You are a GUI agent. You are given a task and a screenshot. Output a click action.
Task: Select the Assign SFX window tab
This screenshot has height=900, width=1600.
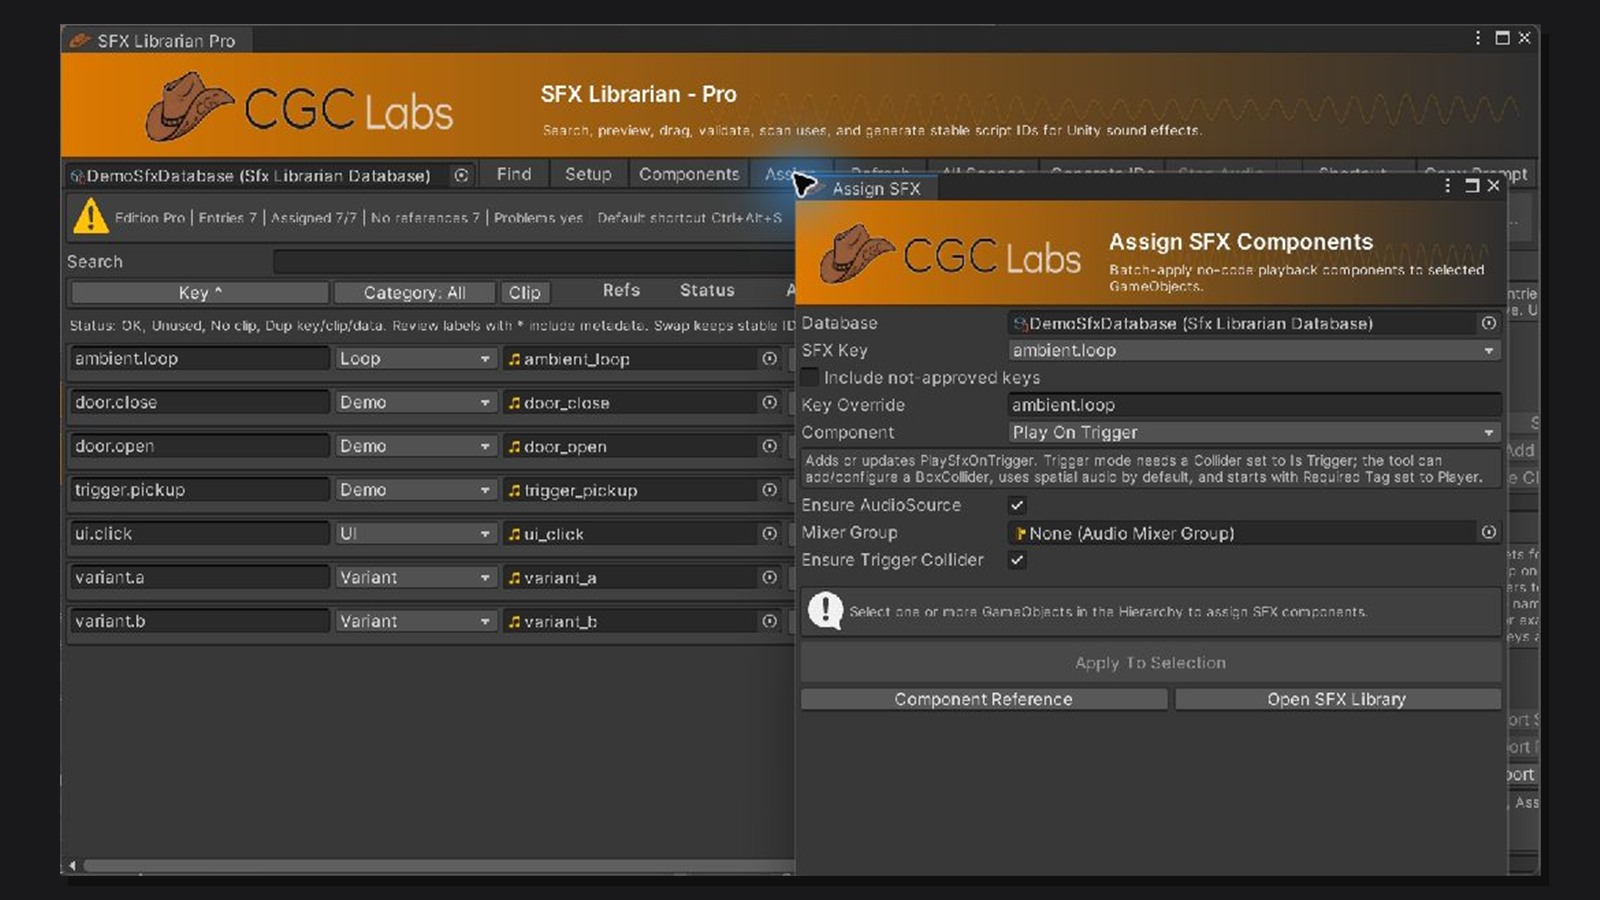pyautogui.click(x=866, y=188)
